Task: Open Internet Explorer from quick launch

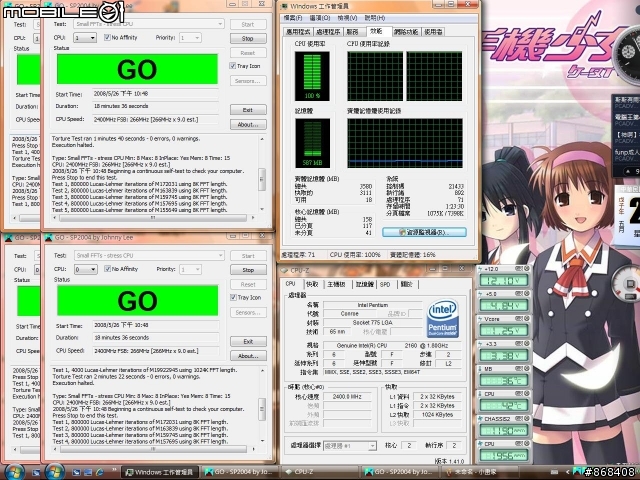Action: point(100,472)
